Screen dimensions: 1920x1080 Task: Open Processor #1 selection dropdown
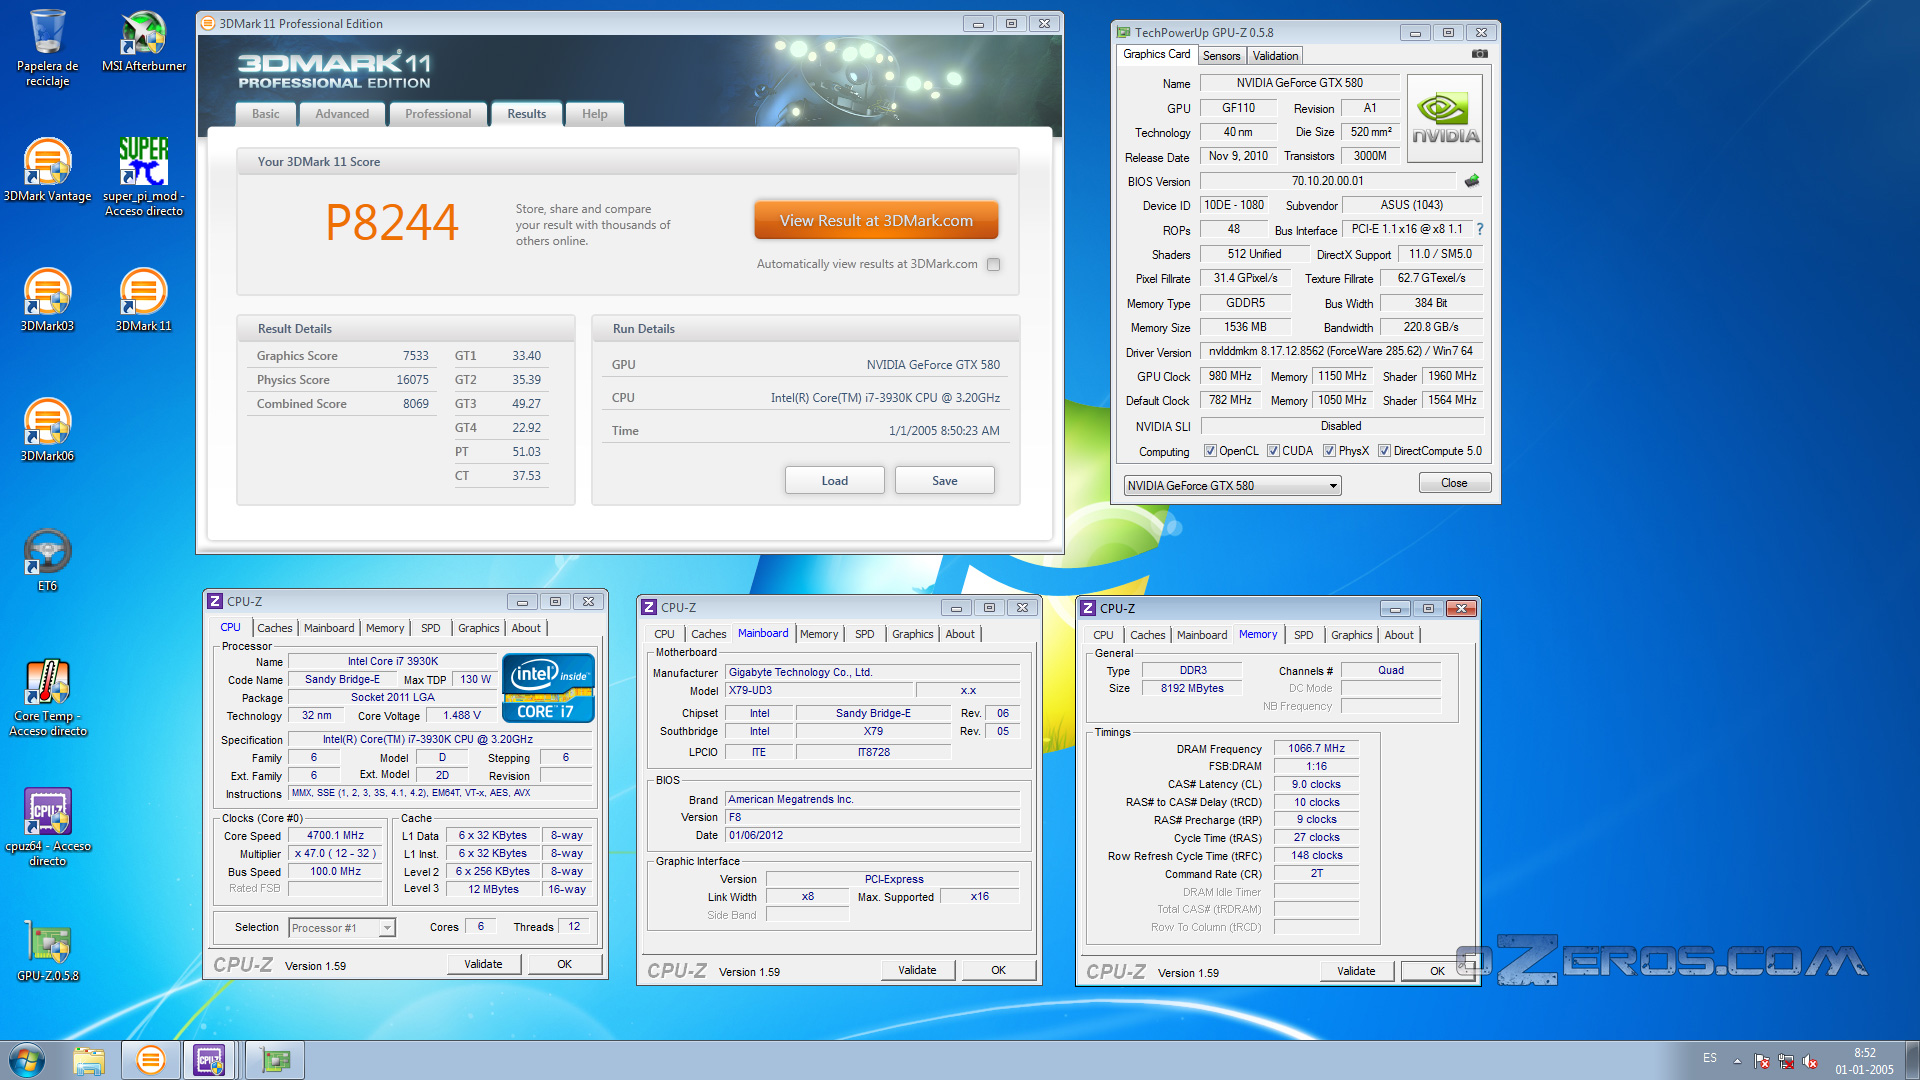click(x=342, y=928)
